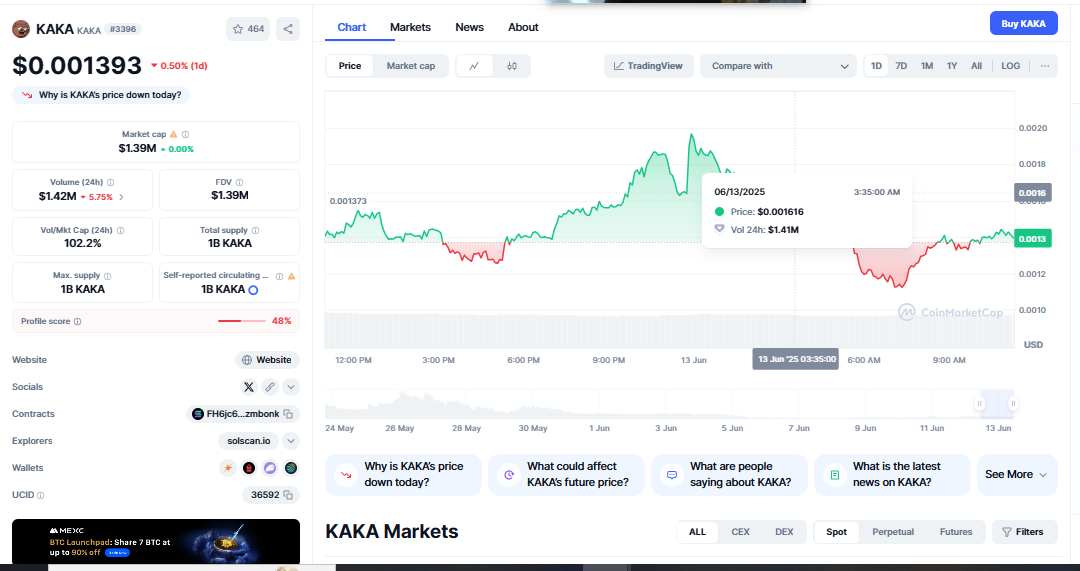1080x571 pixels.
Task: Select the Market cap chart toggle
Action: tap(411, 66)
